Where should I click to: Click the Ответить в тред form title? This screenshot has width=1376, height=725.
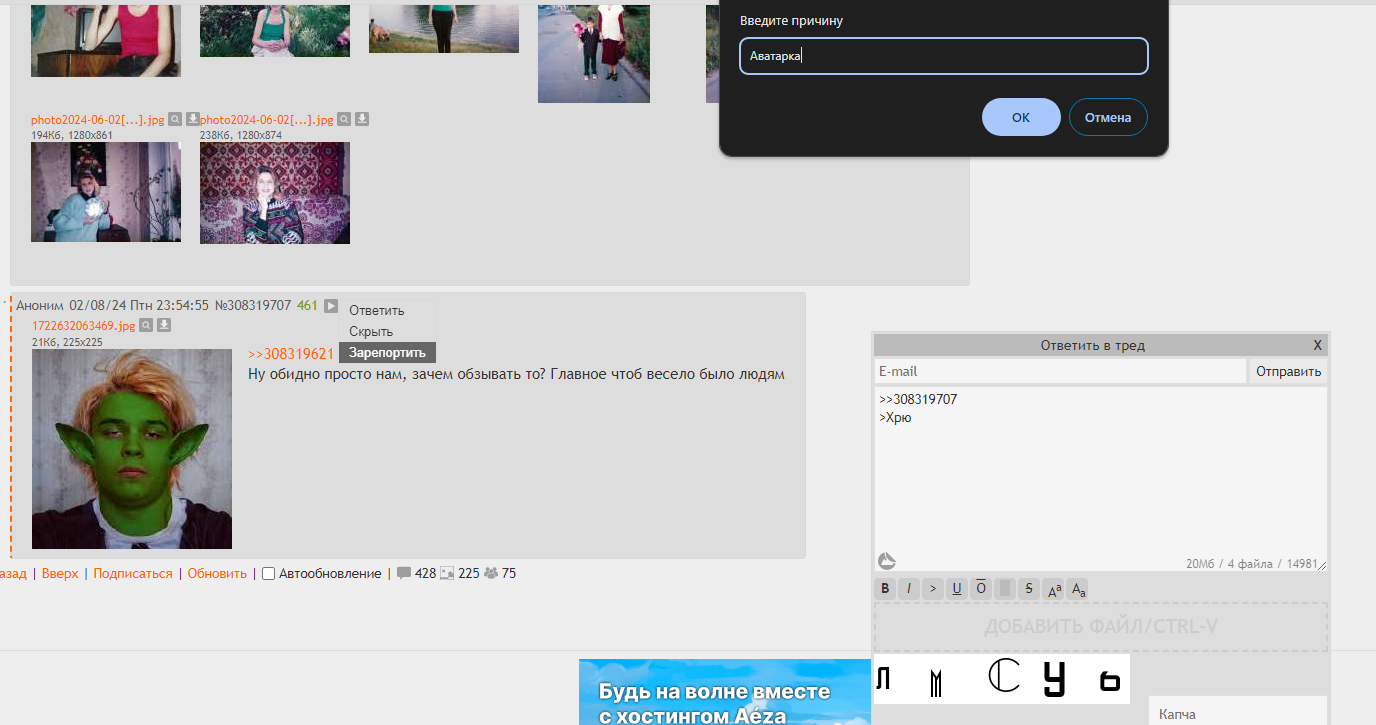coord(1093,345)
